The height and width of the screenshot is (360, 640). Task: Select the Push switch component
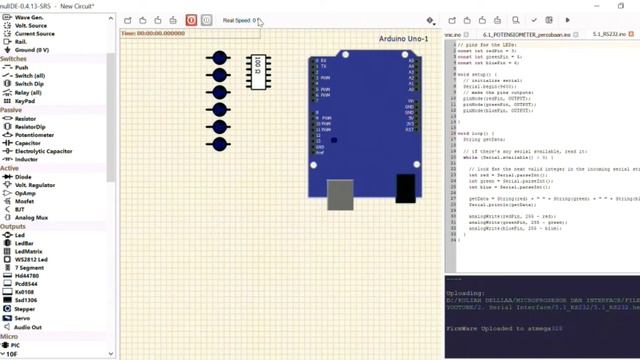point(21,67)
